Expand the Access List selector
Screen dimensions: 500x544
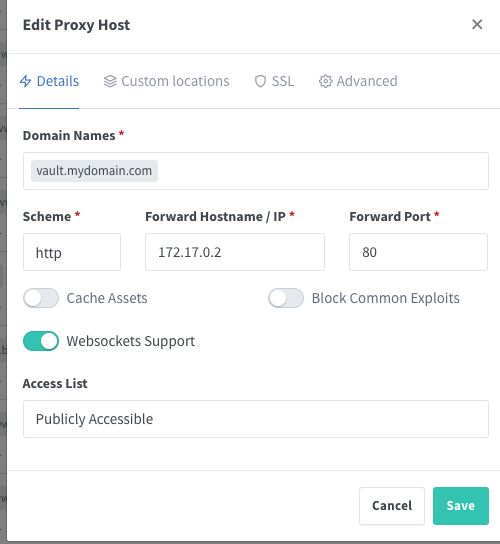click(256, 419)
